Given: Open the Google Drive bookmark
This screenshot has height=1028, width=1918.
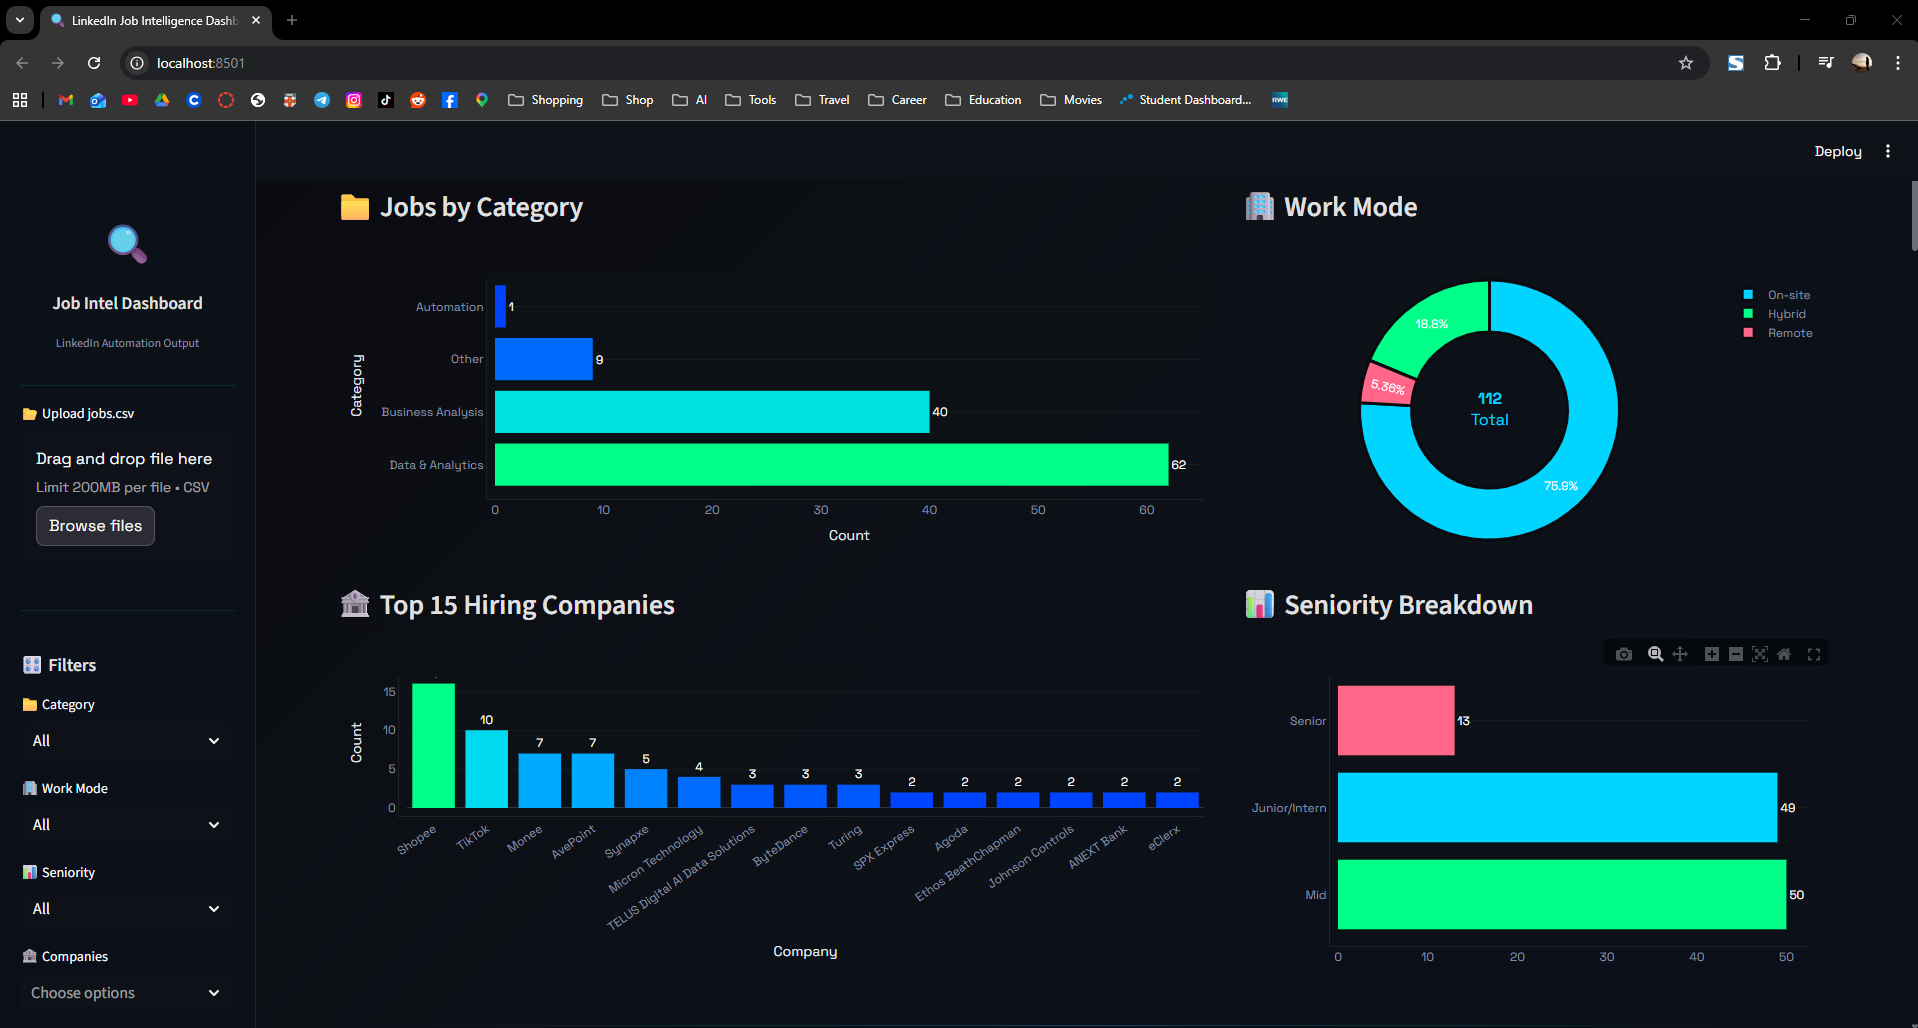Looking at the screenshot, I should [x=162, y=100].
